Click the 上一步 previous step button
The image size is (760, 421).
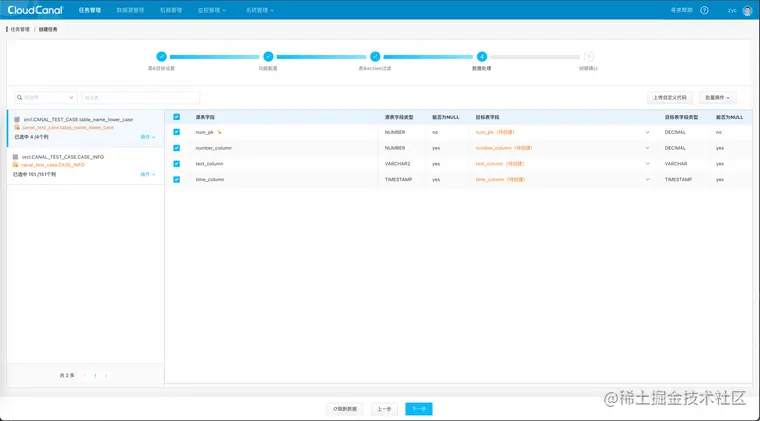coord(384,409)
